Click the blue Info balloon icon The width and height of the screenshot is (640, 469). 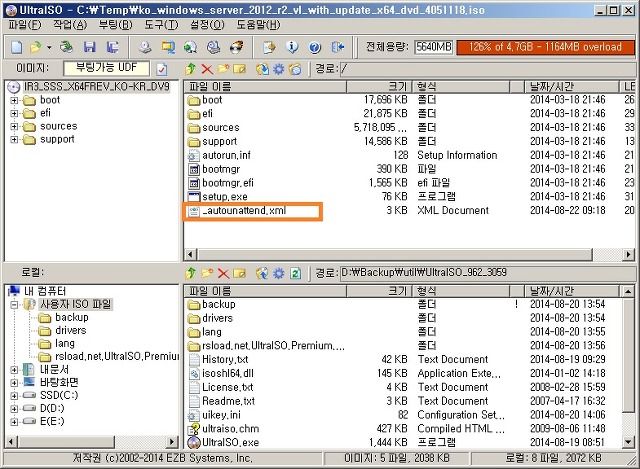[x=292, y=47]
